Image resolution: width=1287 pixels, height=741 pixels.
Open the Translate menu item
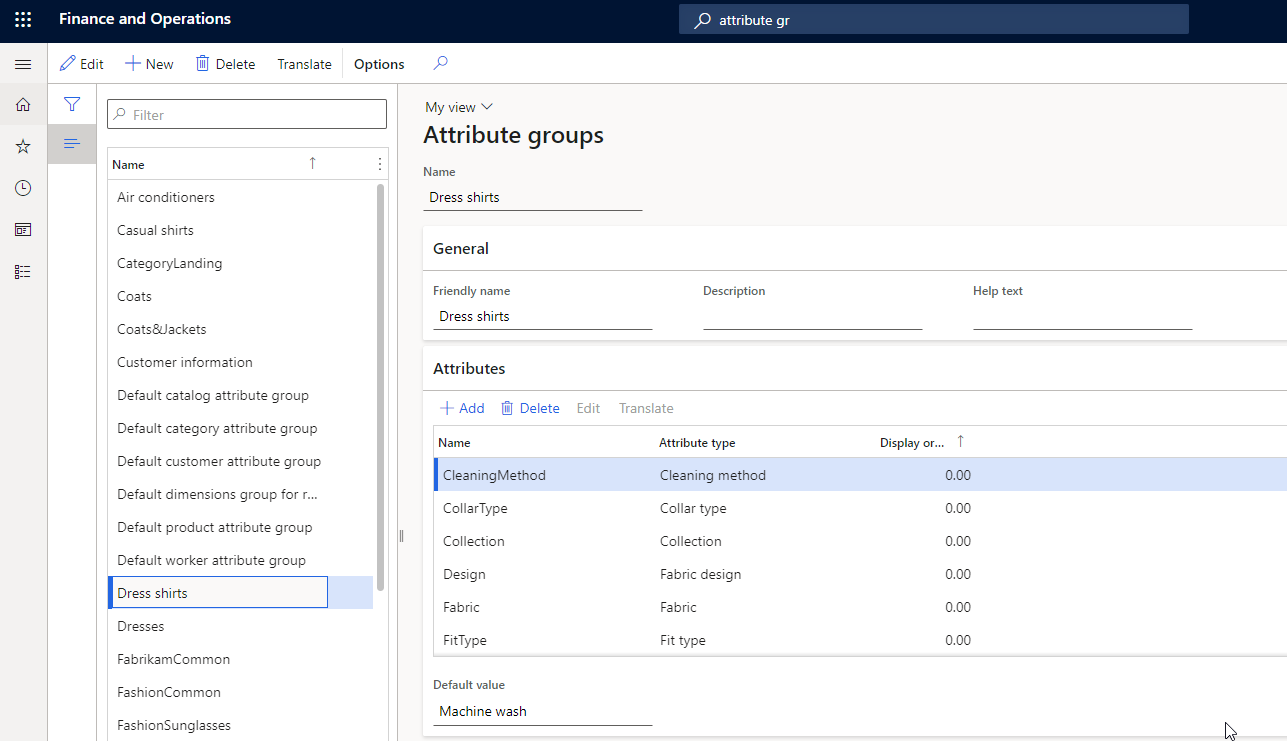click(x=304, y=63)
